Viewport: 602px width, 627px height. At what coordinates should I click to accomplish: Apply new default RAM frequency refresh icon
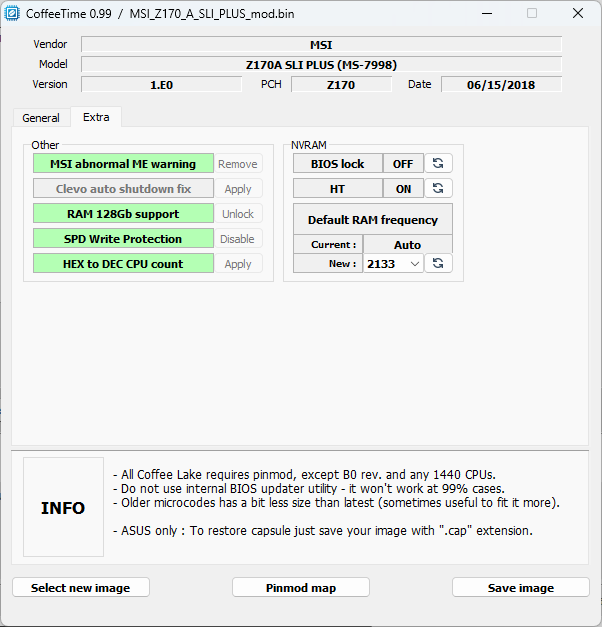438,264
